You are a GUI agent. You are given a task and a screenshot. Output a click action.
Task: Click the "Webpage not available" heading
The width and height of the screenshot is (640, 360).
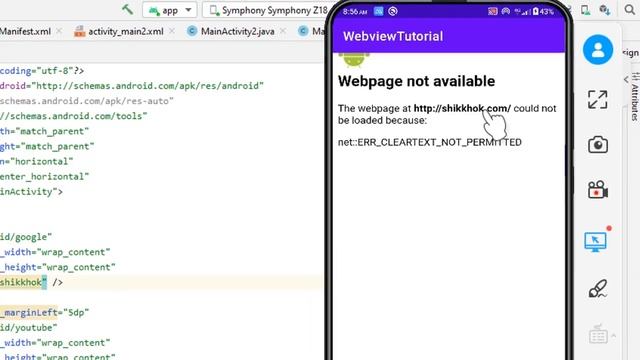tap(416, 81)
